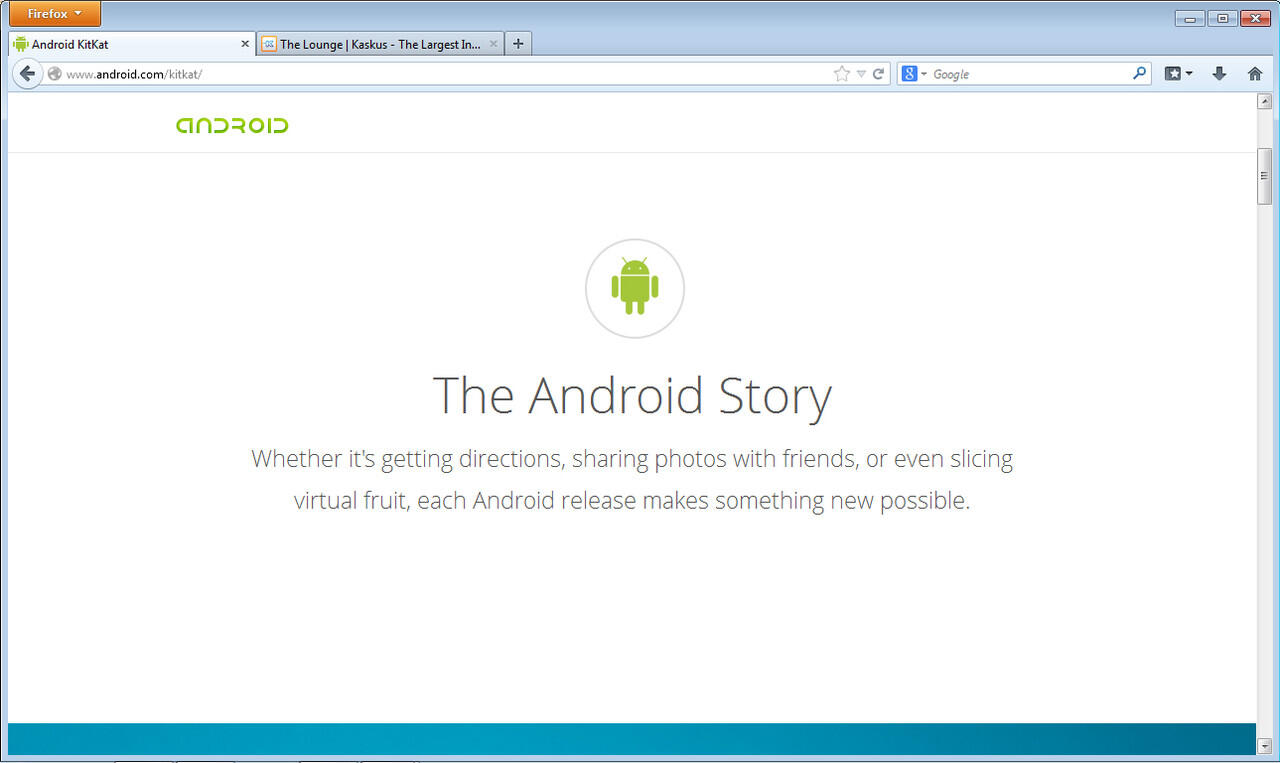Viewport: 1280px width, 763px height.
Task: Click the Kaskus favicon on second tab
Action: pos(269,44)
